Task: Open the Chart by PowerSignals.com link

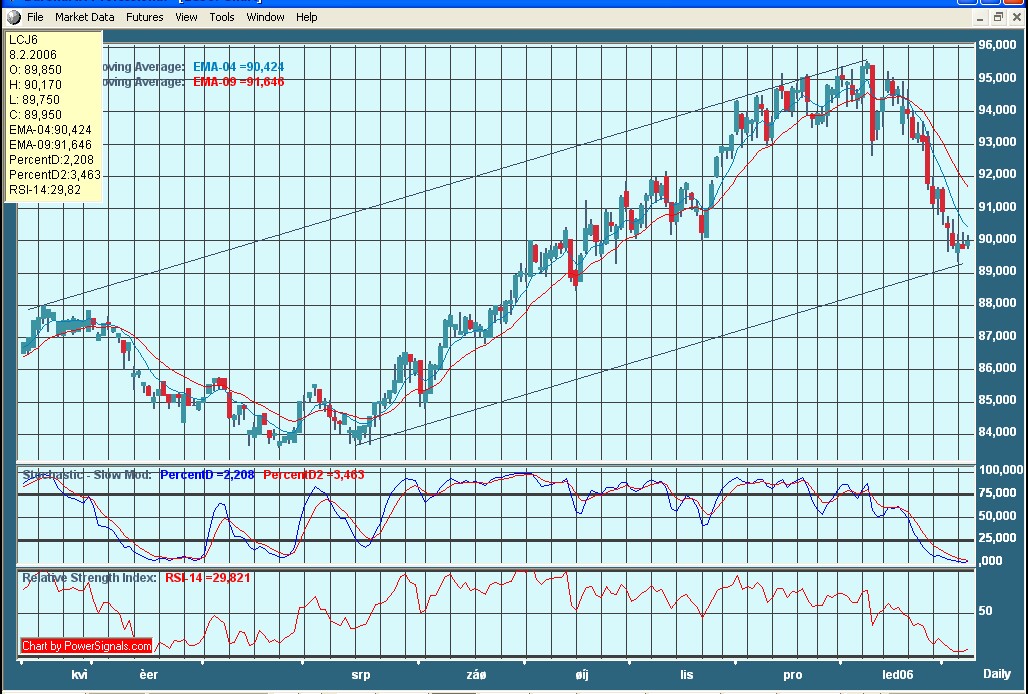Action: click(87, 646)
